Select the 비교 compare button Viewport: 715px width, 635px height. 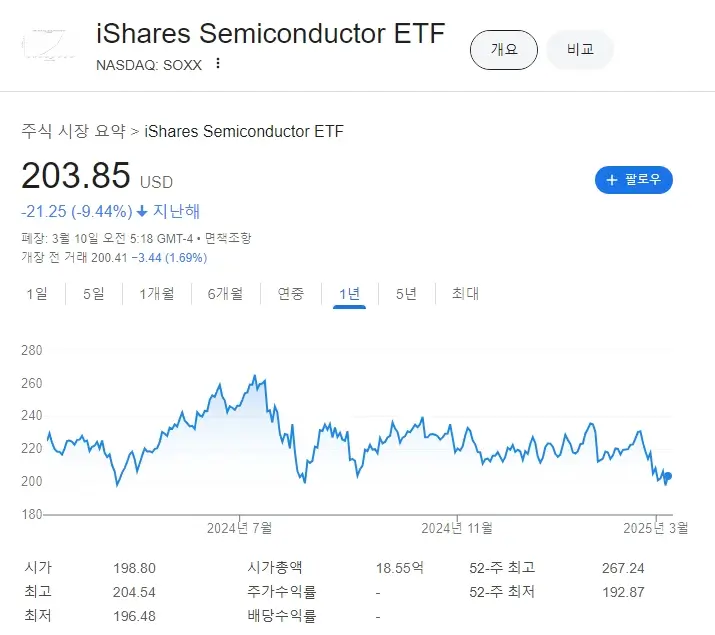coord(580,49)
